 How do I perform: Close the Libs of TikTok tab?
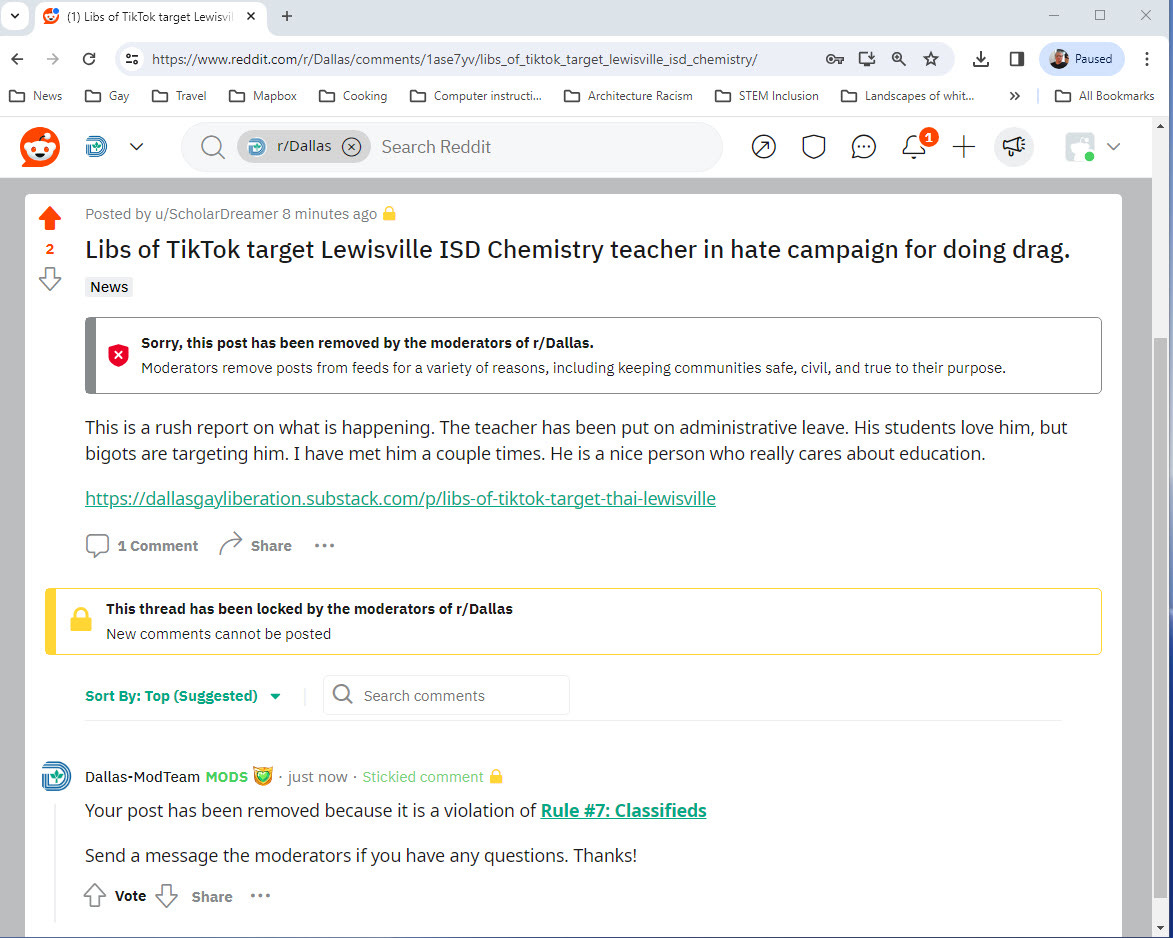[x=251, y=16]
